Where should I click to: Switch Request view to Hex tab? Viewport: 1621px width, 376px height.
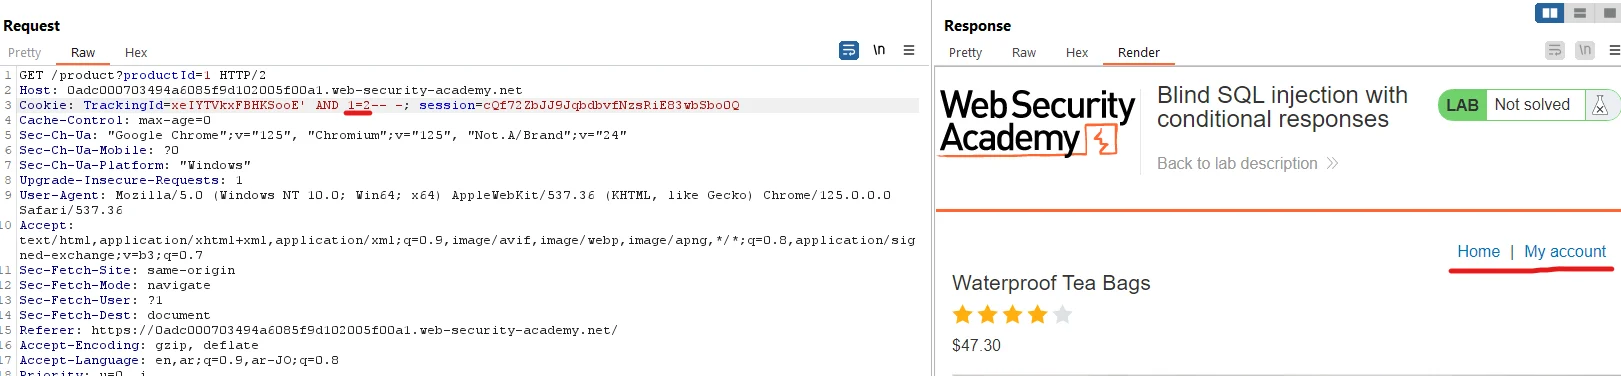coord(136,53)
